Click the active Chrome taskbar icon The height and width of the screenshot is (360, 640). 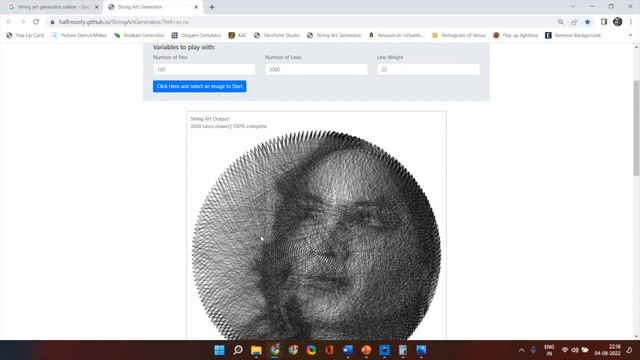pyautogui.click(x=275, y=350)
